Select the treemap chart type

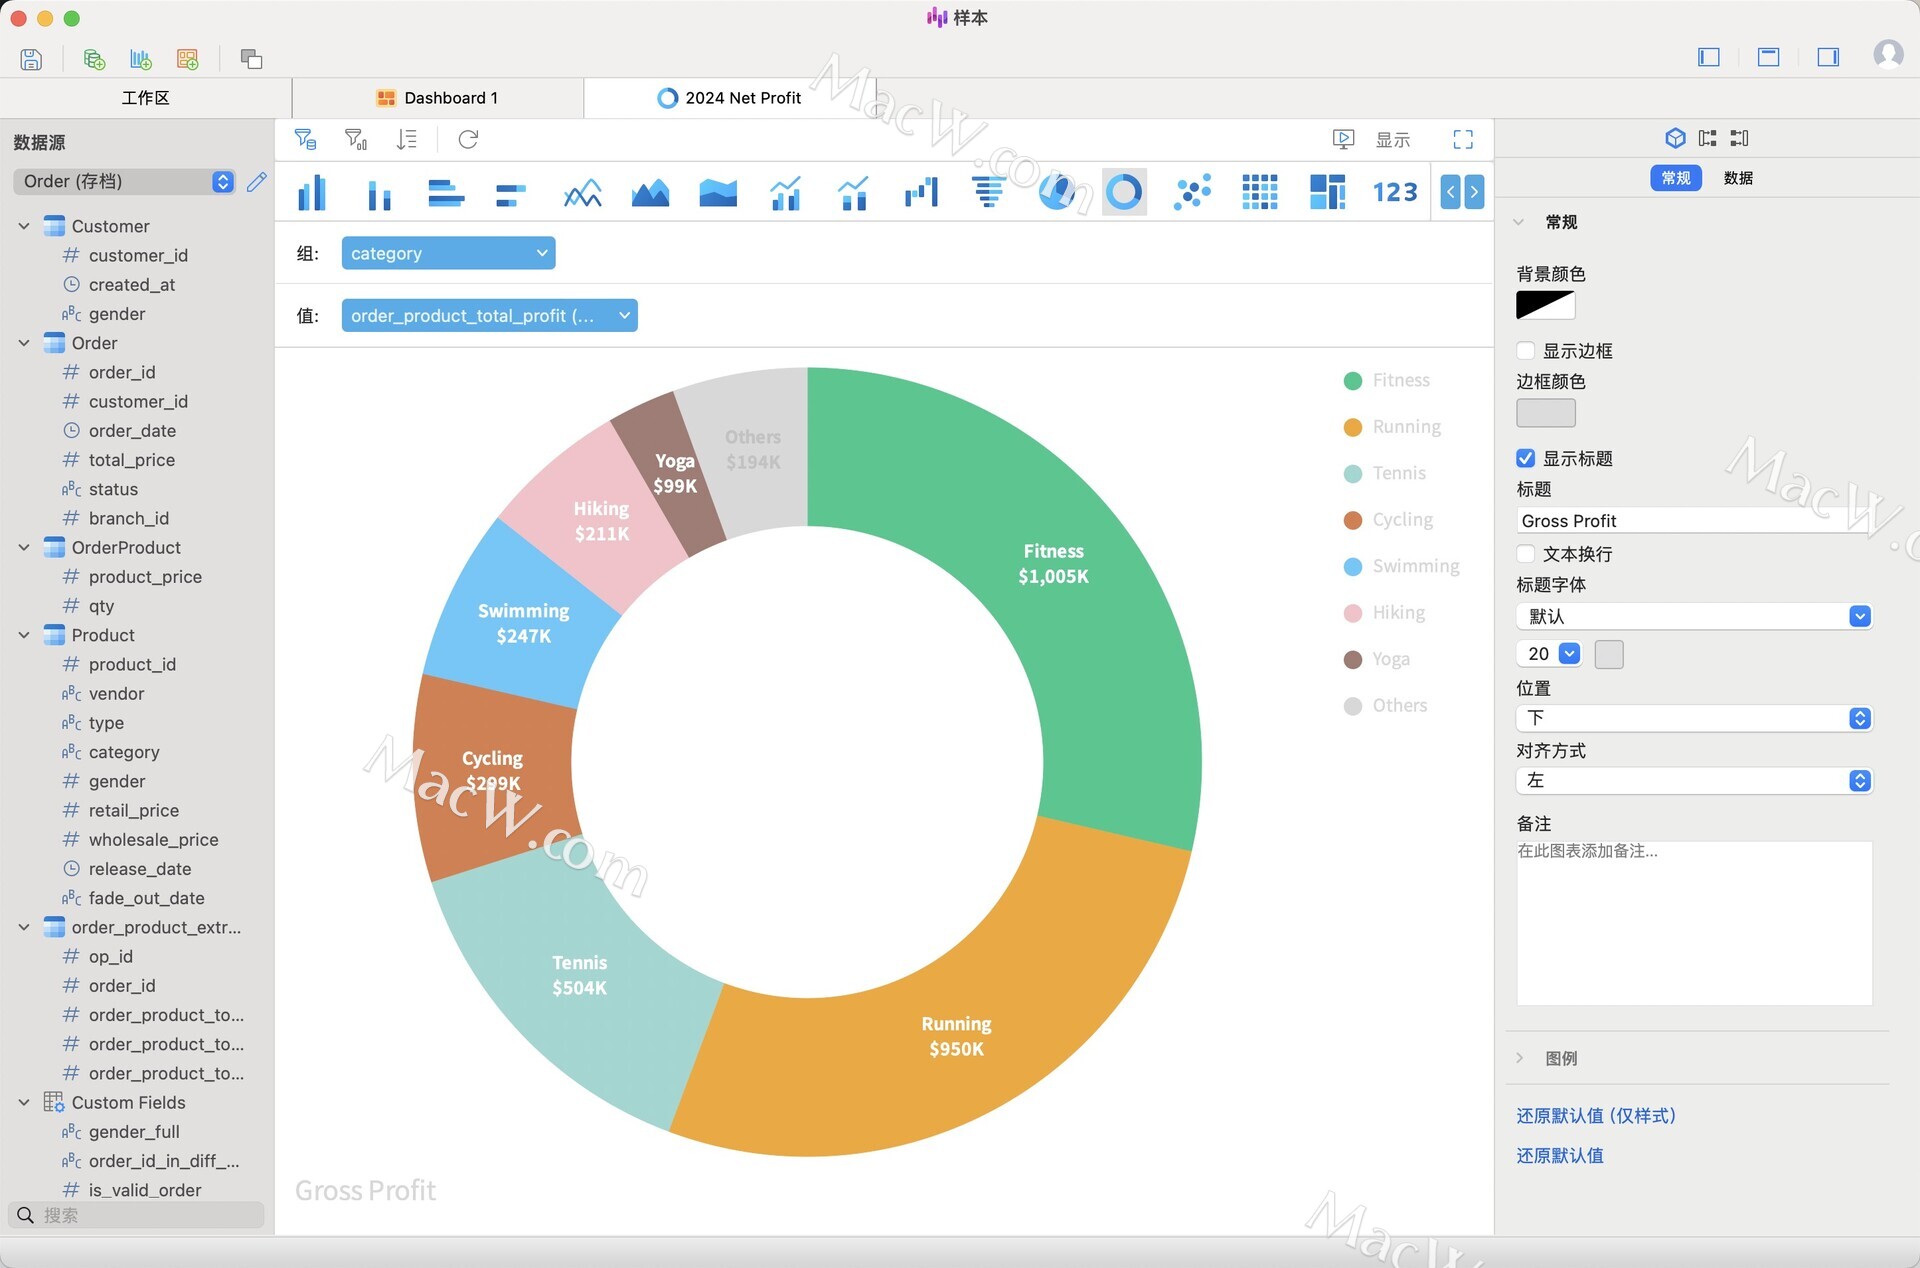coord(1327,192)
